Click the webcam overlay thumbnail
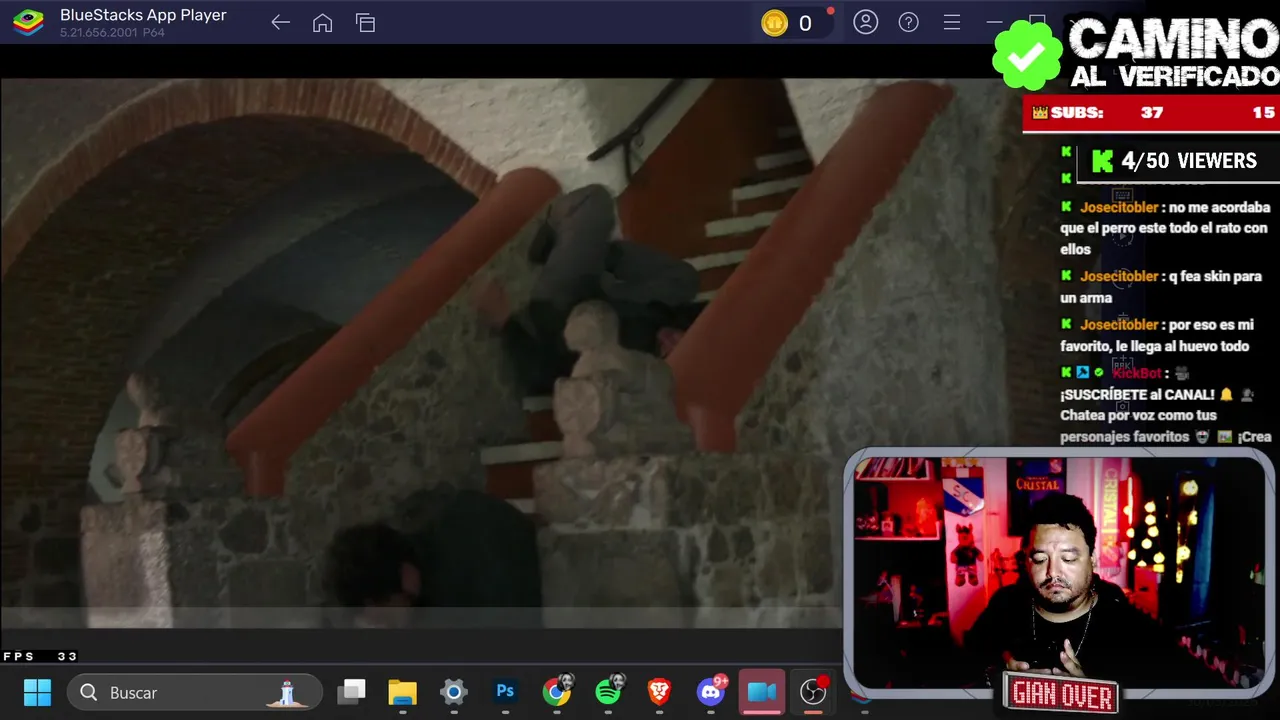Screen dimensions: 1280x720 click(x=1059, y=572)
